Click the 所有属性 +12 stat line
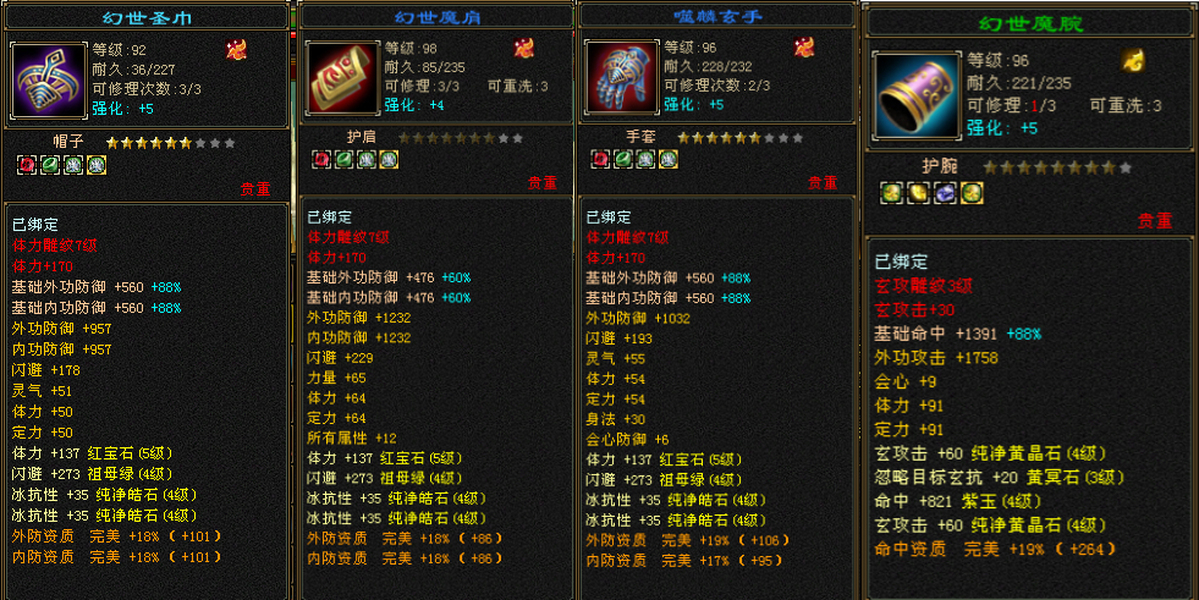Image resolution: width=1199 pixels, height=600 pixels. coord(352,438)
